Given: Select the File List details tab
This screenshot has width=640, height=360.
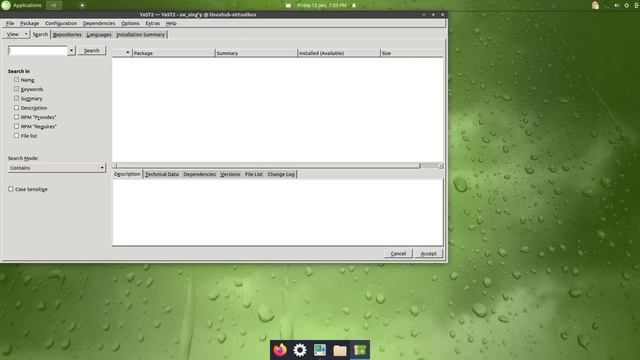Looking at the screenshot, I should pyautogui.click(x=253, y=174).
